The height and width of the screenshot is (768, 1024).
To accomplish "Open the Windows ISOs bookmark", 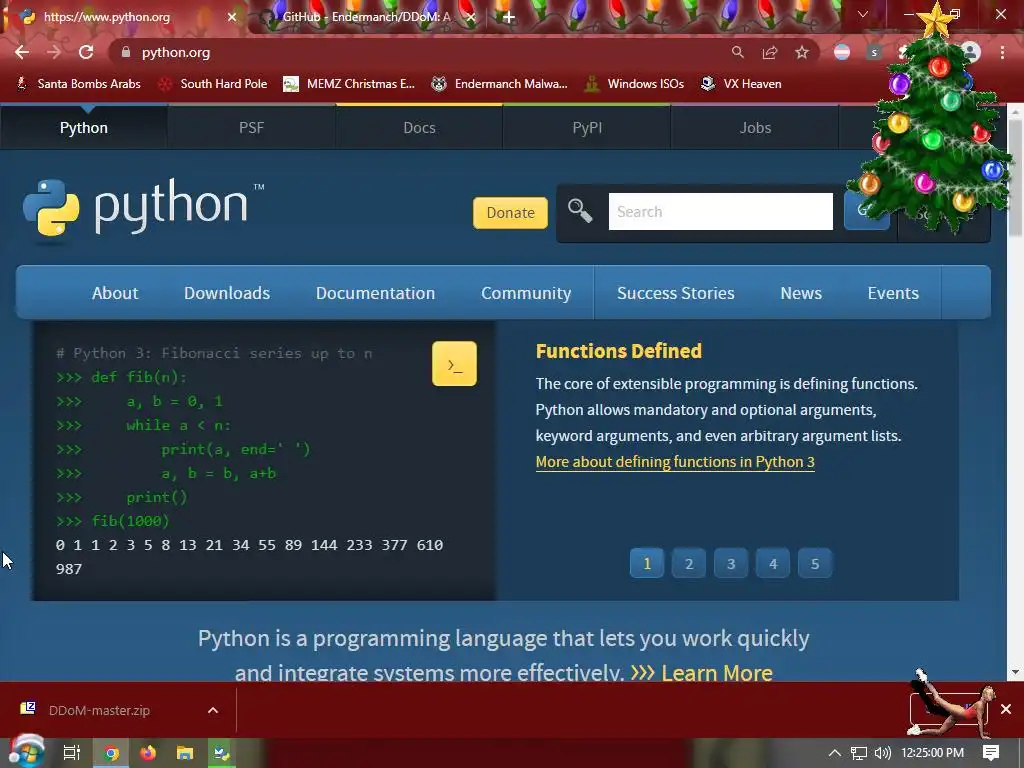I will coord(635,84).
